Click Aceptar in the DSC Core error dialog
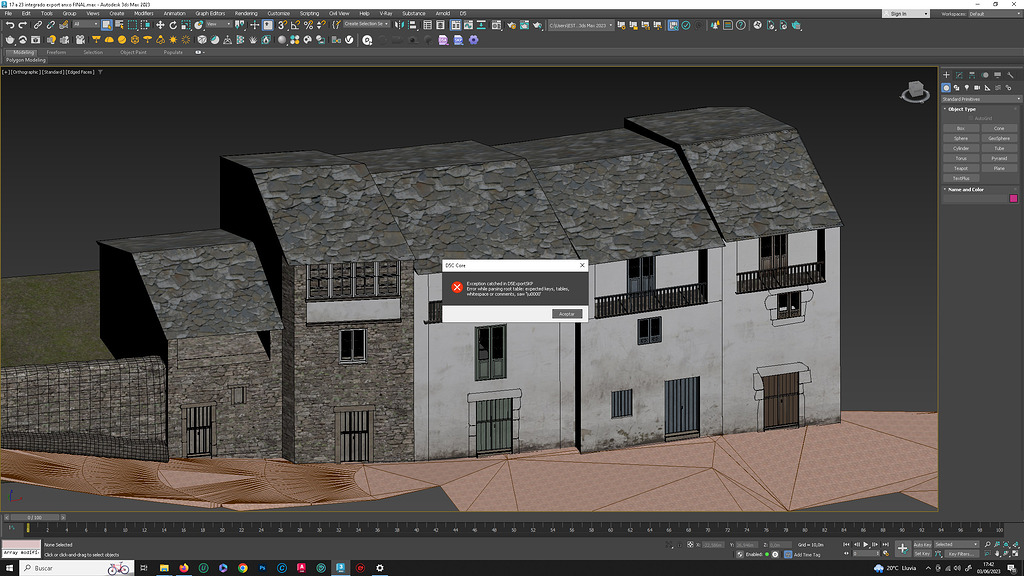Viewport: 1024px width, 576px height. coord(566,313)
